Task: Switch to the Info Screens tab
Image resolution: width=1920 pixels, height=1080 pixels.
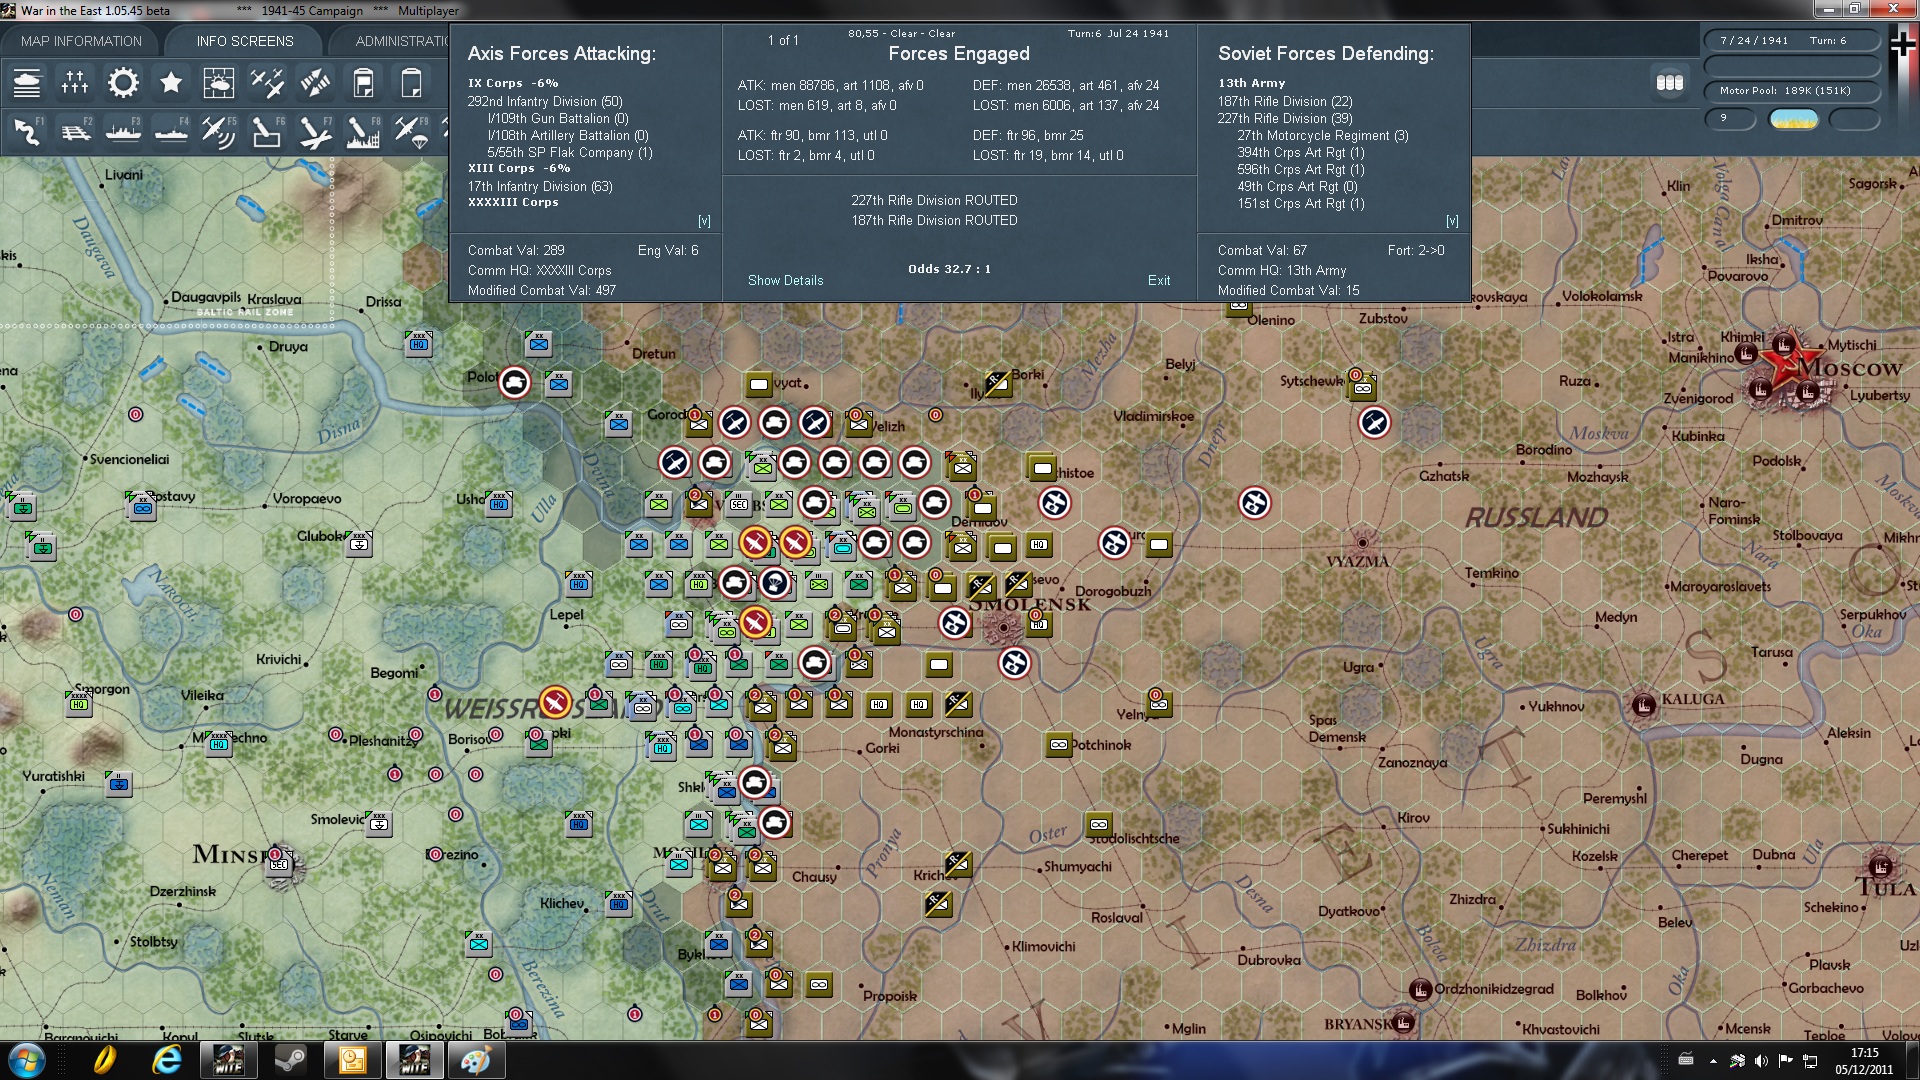Action: (x=245, y=41)
